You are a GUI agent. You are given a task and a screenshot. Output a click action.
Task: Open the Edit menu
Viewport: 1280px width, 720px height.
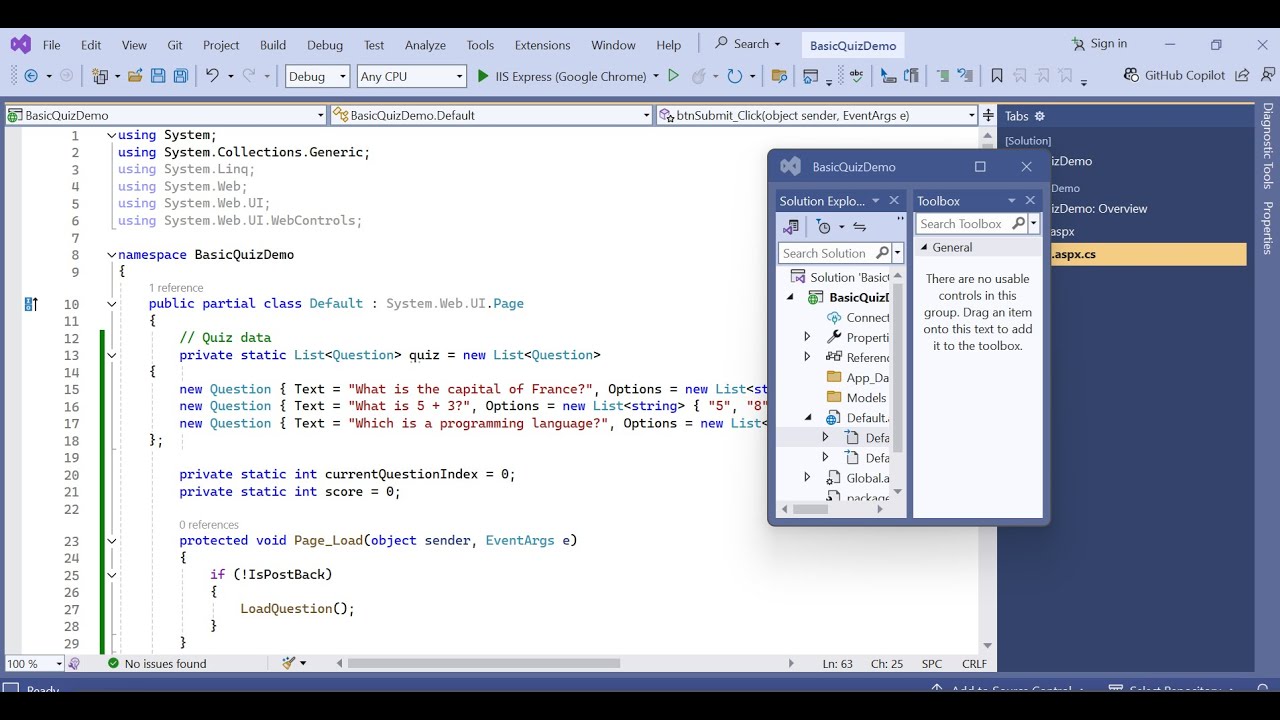(91, 45)
